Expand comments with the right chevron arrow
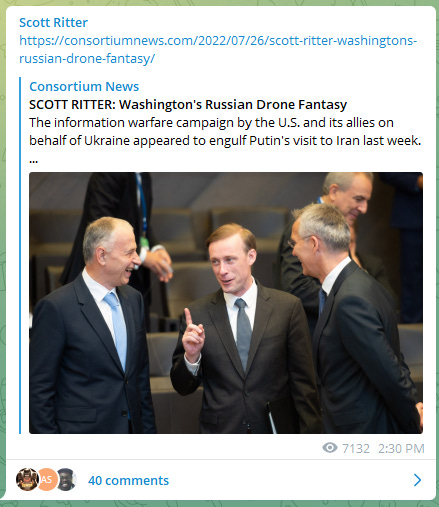The width and height of the screenshot is (439, 507). pos(417,480)
